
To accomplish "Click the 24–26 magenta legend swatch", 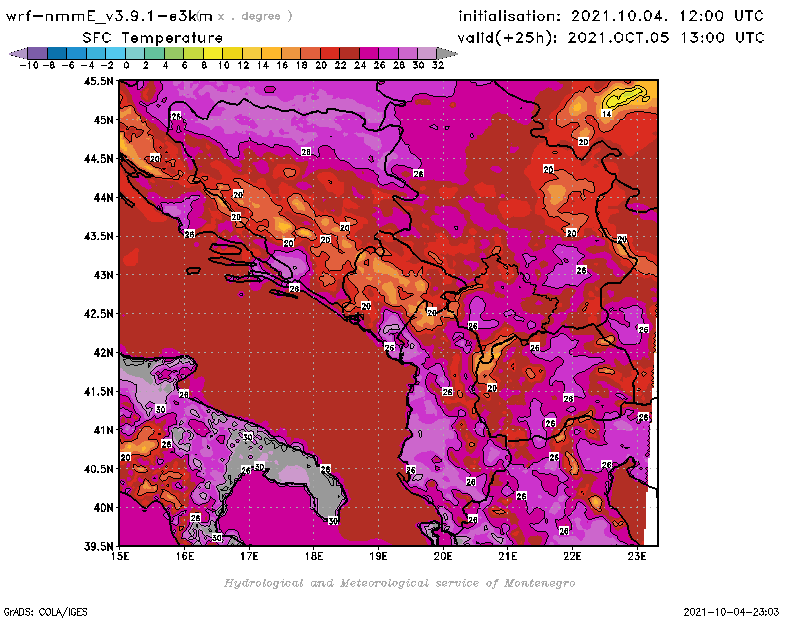I will coord(368,53).
